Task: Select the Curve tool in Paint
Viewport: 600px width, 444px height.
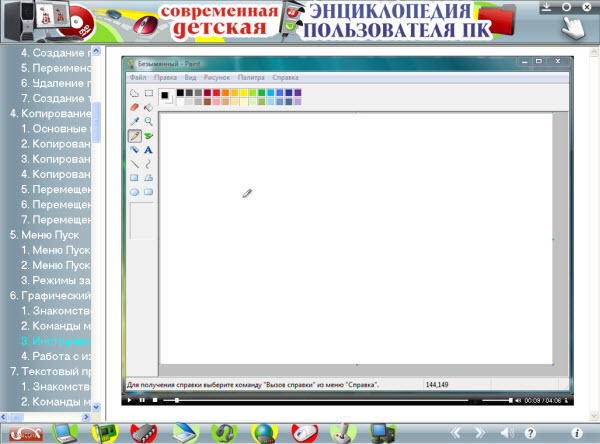Action: click(148, 164)
